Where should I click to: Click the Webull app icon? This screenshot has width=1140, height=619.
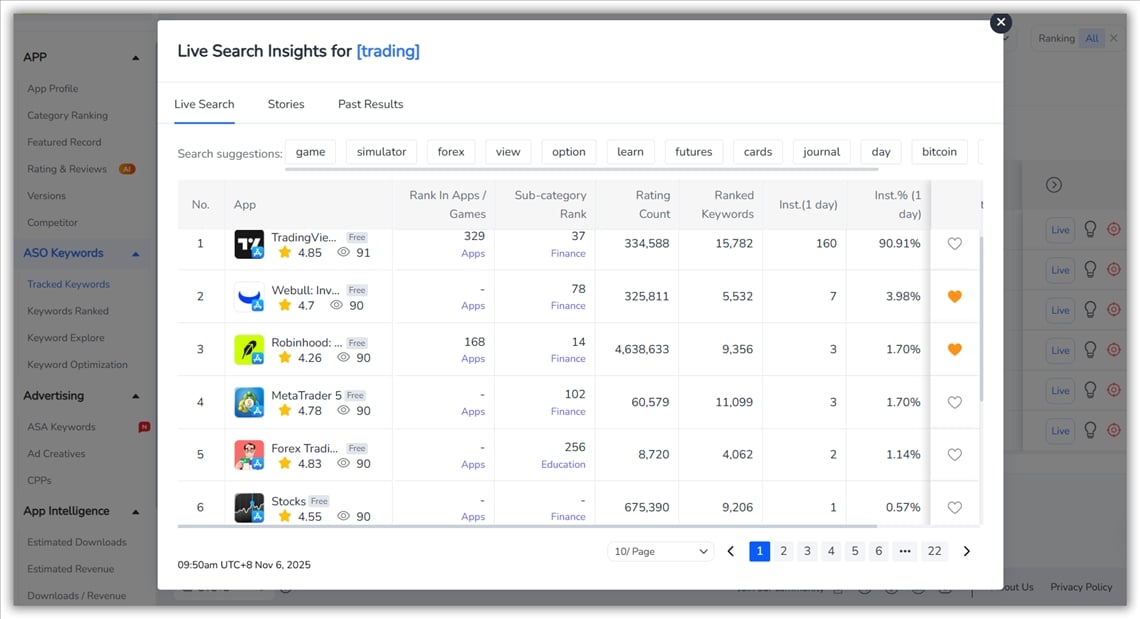pos(249,297)
